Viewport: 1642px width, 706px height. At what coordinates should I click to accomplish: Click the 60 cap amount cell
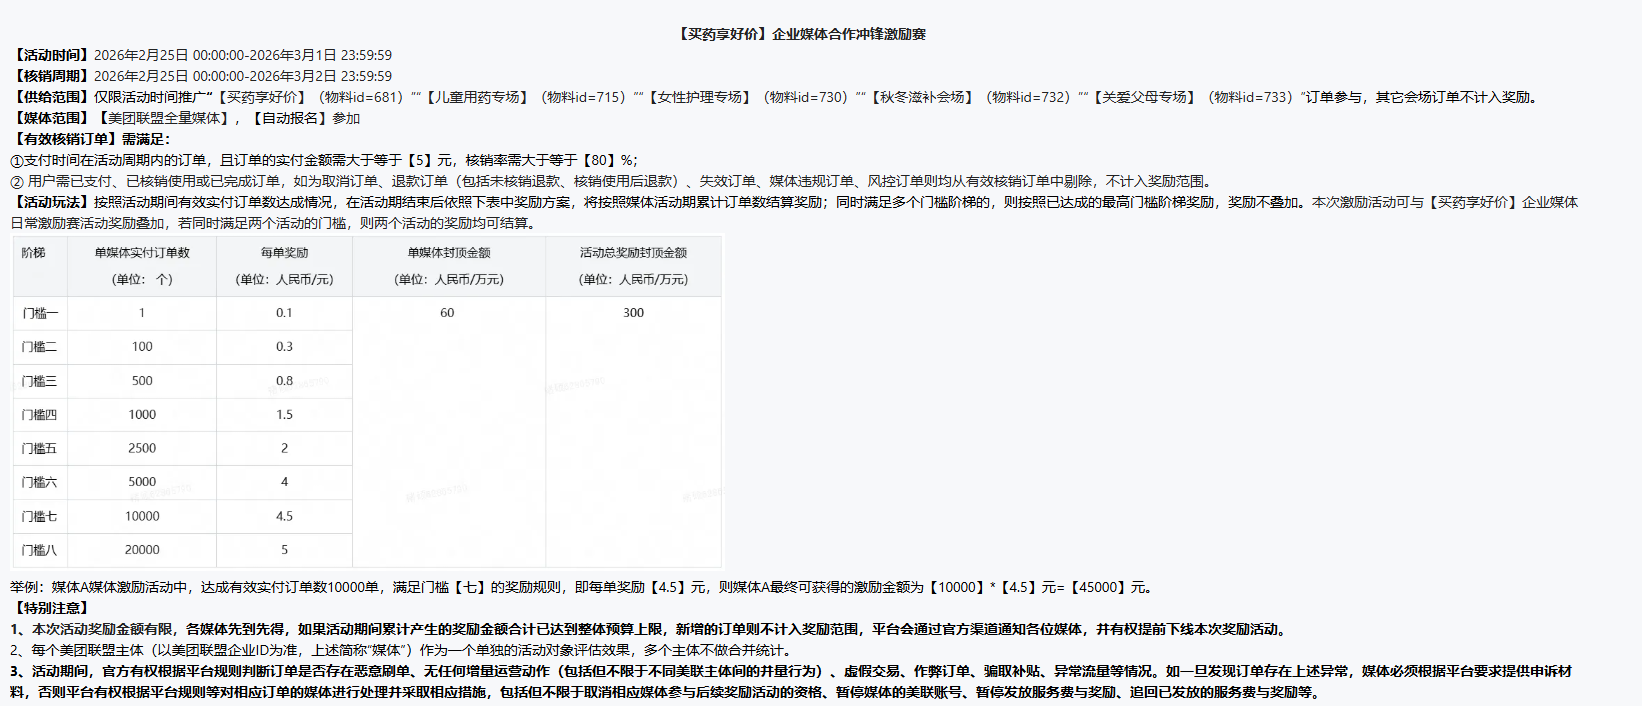coord(447,313)
